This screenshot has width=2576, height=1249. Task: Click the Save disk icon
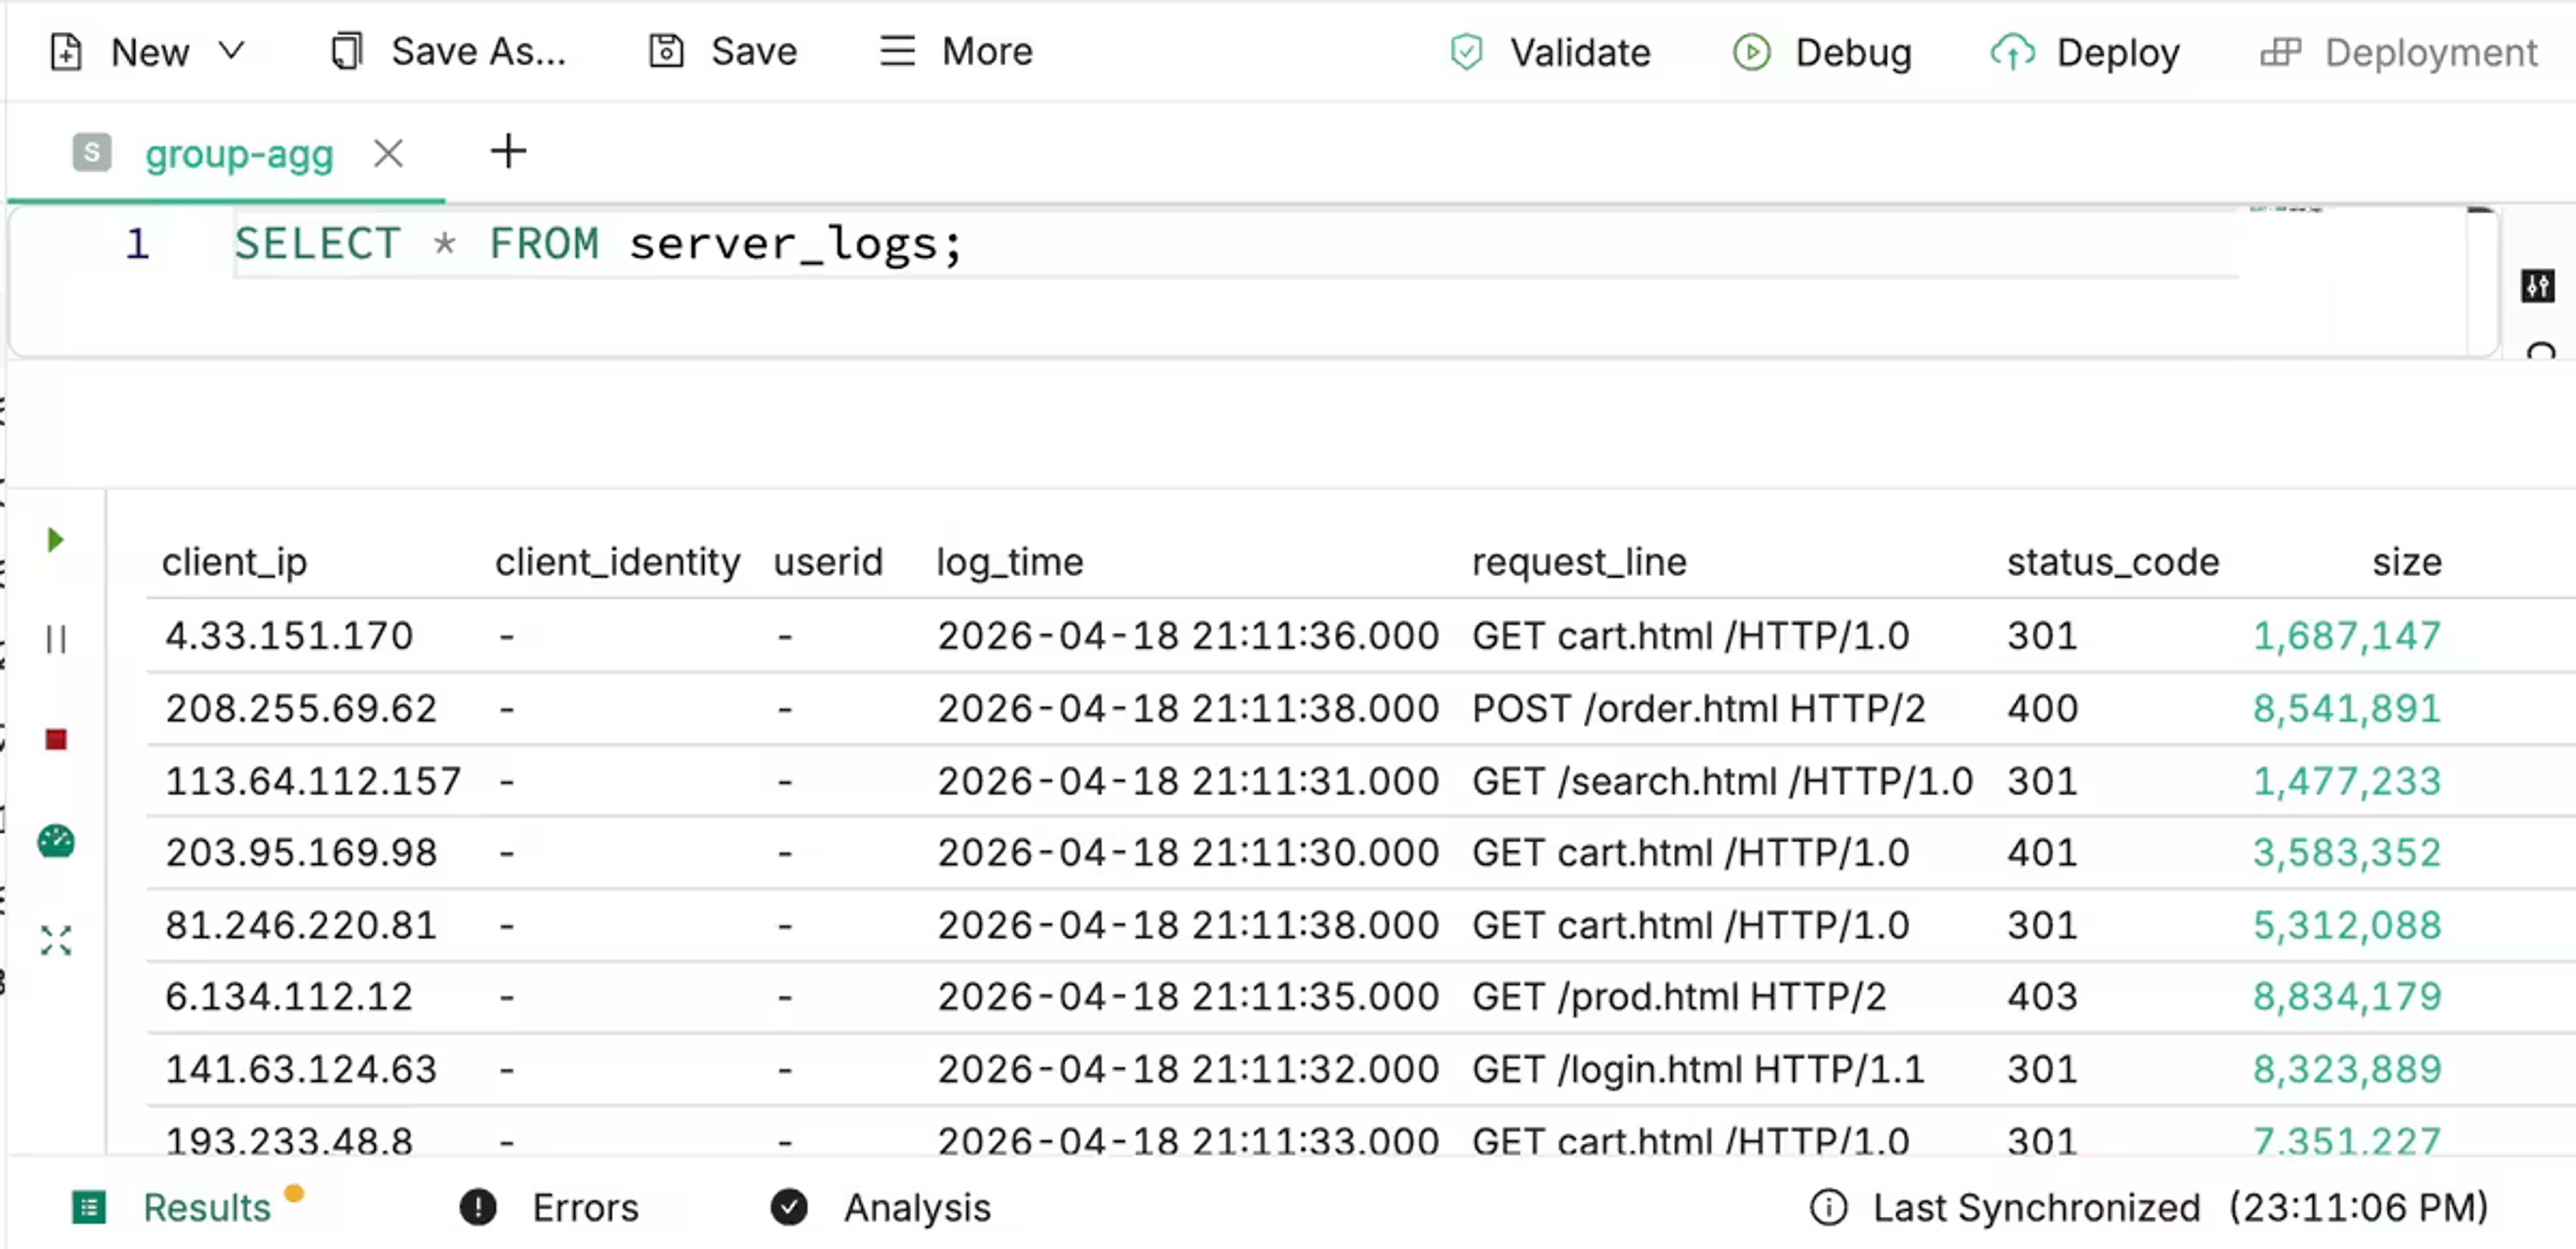coord(666,51)
